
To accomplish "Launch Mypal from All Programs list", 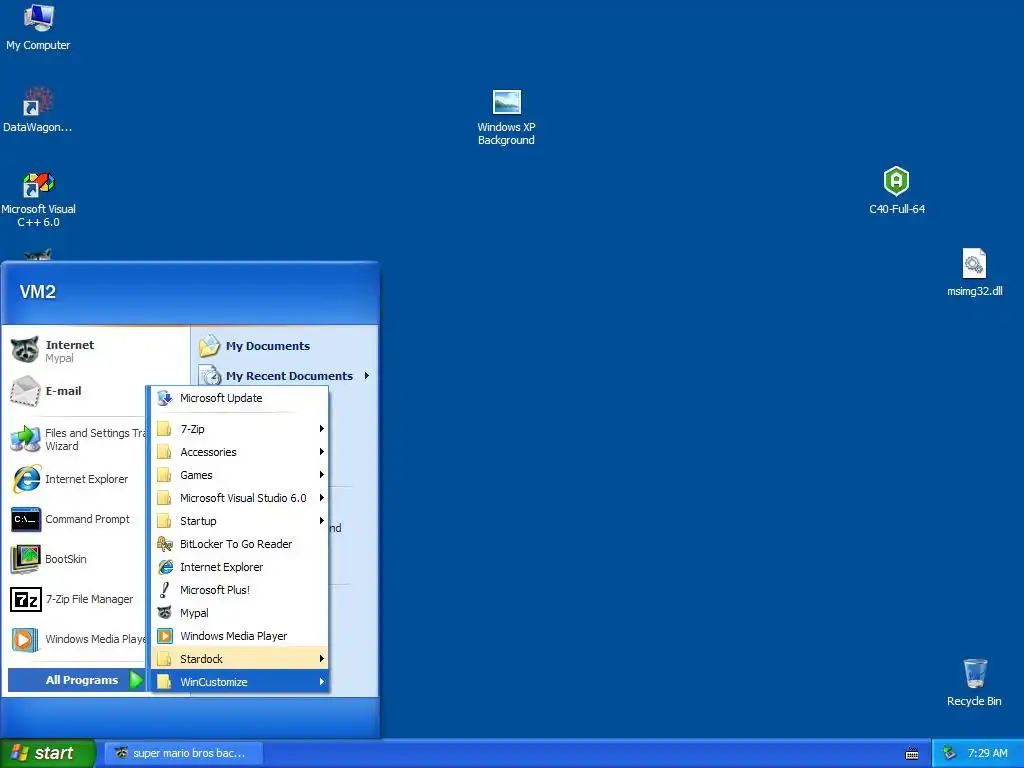I will tap(240, 613).
